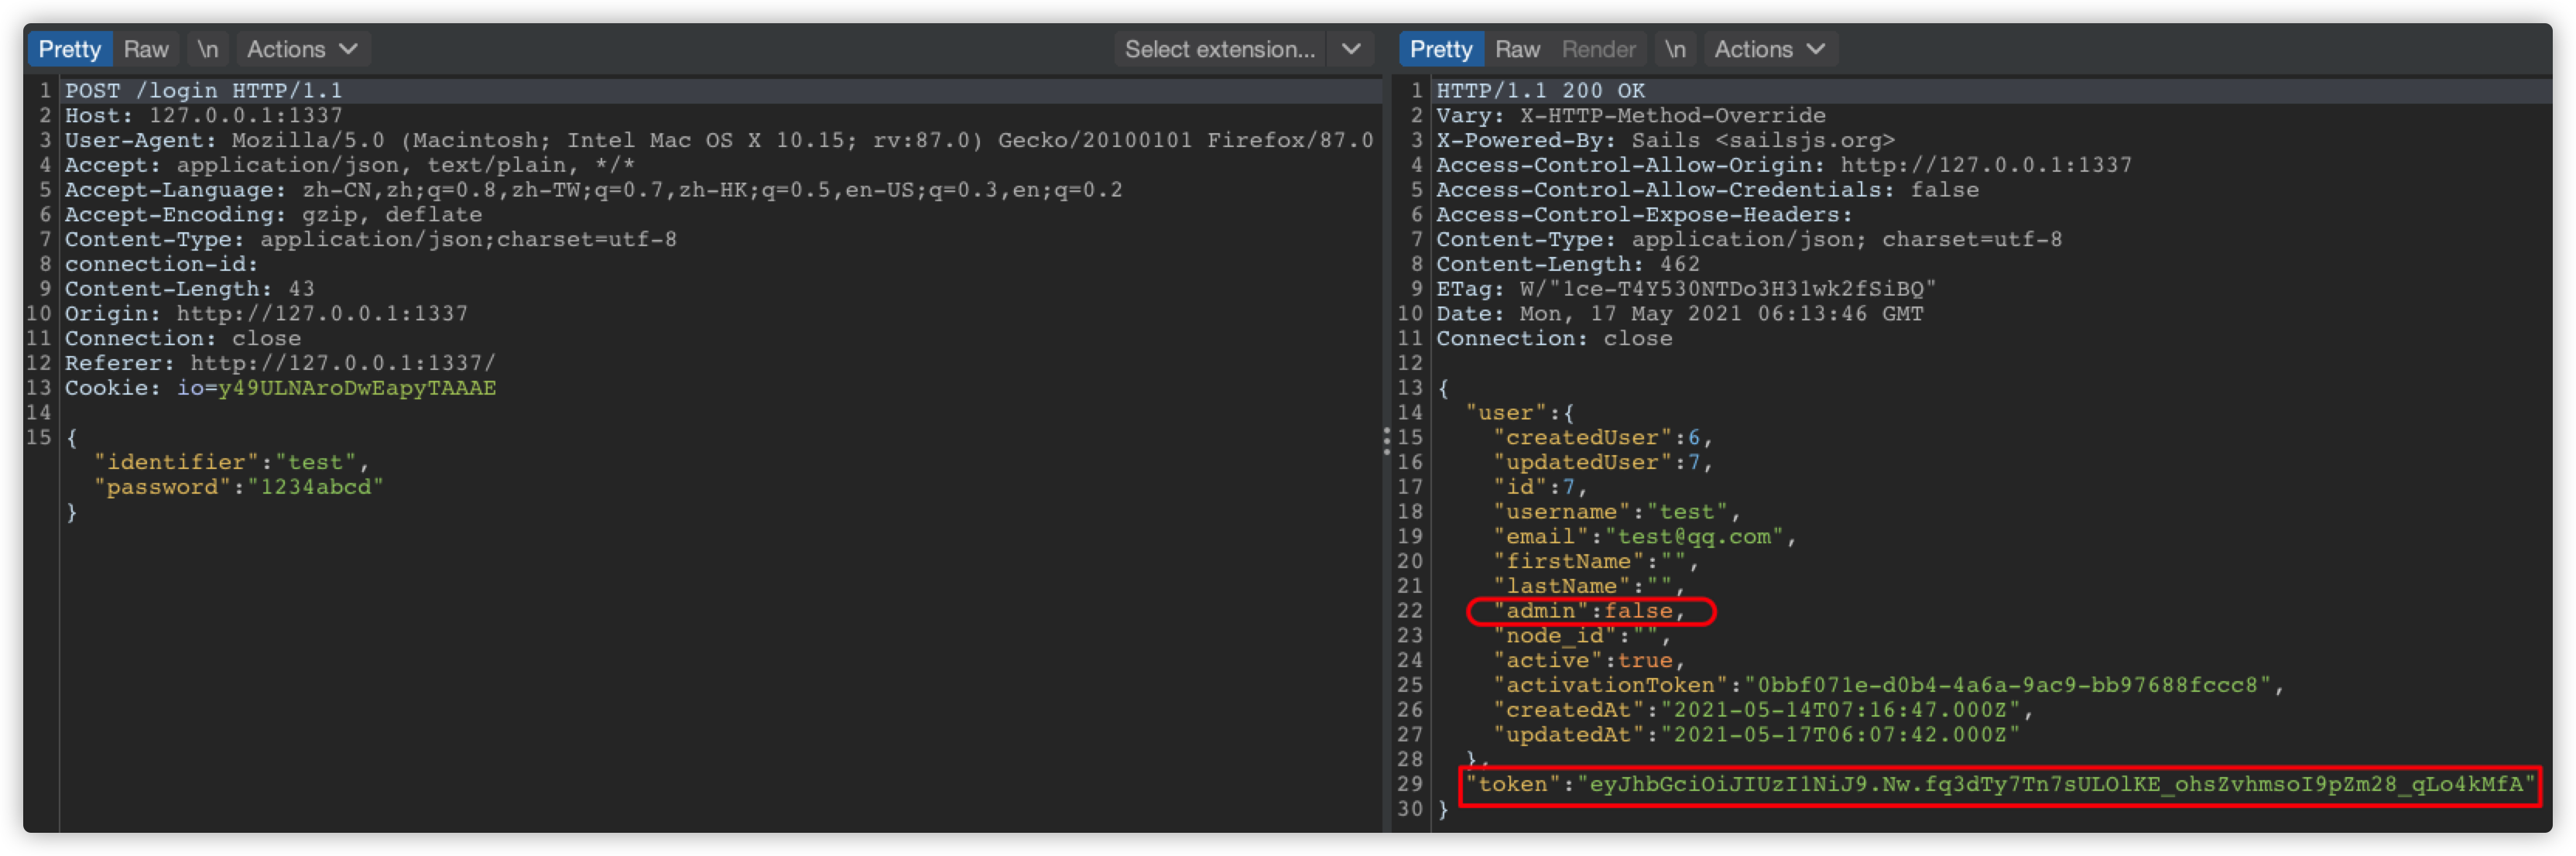
Task: Click the "token" value in response
Action: [2057, 784]
